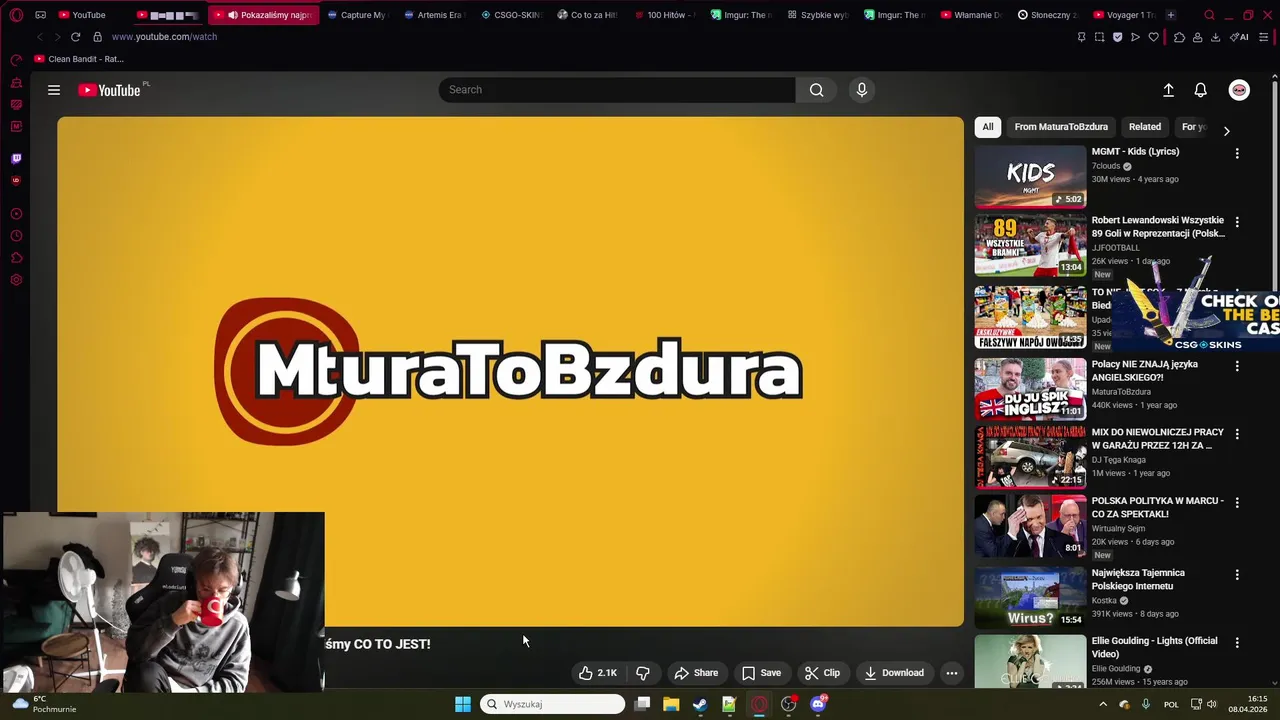Screen dimensions: 1280x720
Task: Open the Opera GX main menu logo
Action: click(x=16, y=15)
